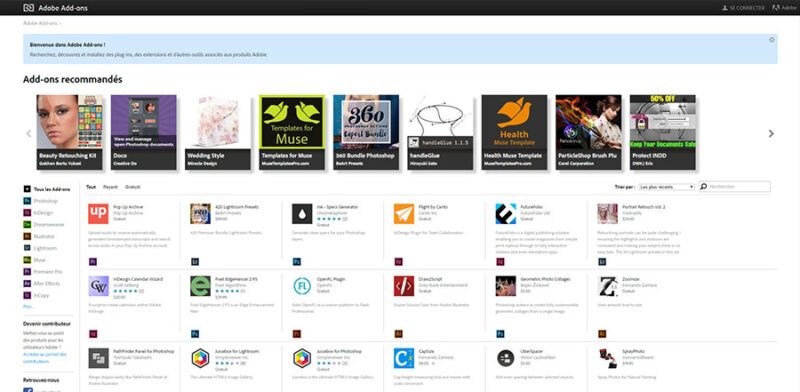Open the Templates for Muse thumbnail

pyautogui.click(x=292, y=132)
